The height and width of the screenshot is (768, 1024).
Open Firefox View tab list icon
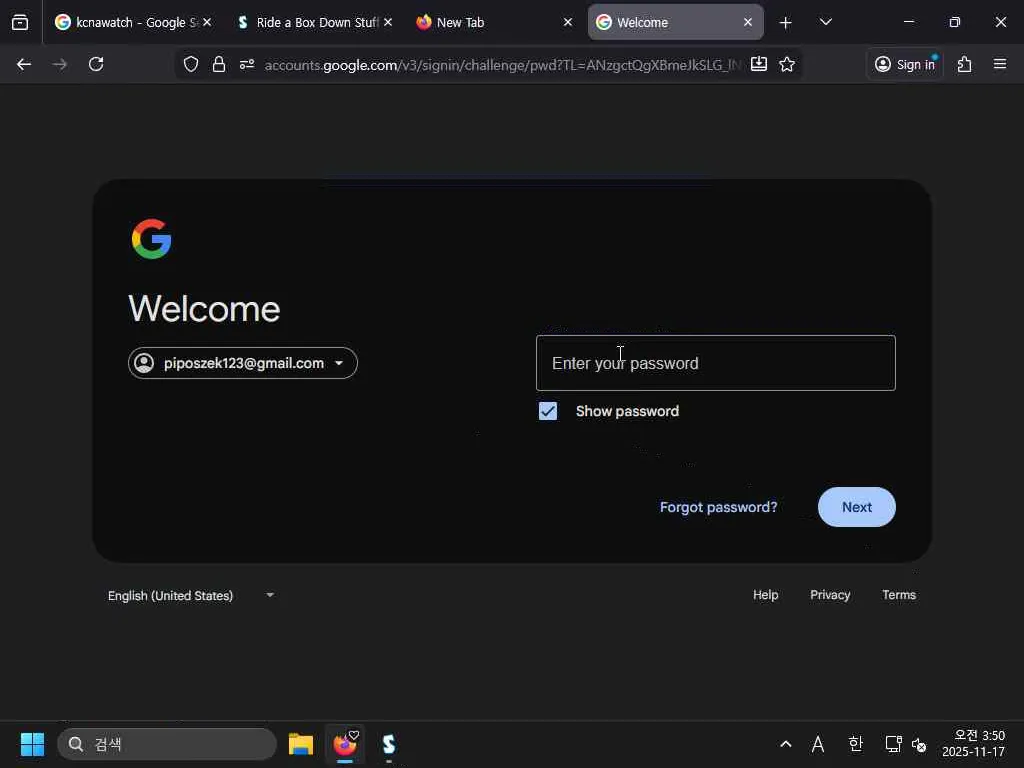pos(20,22)
